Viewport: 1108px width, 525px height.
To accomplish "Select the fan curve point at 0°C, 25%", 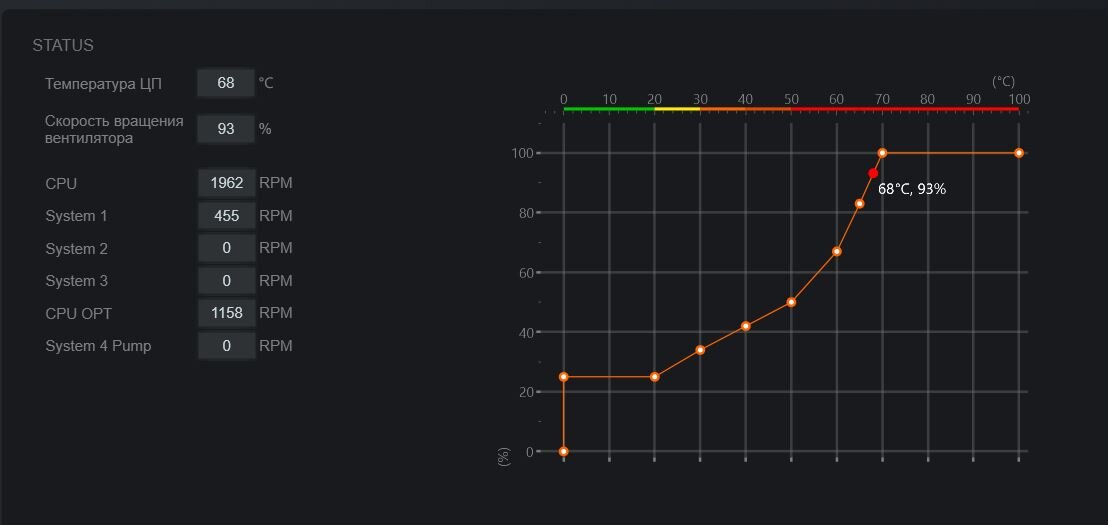I will [564, 377].
